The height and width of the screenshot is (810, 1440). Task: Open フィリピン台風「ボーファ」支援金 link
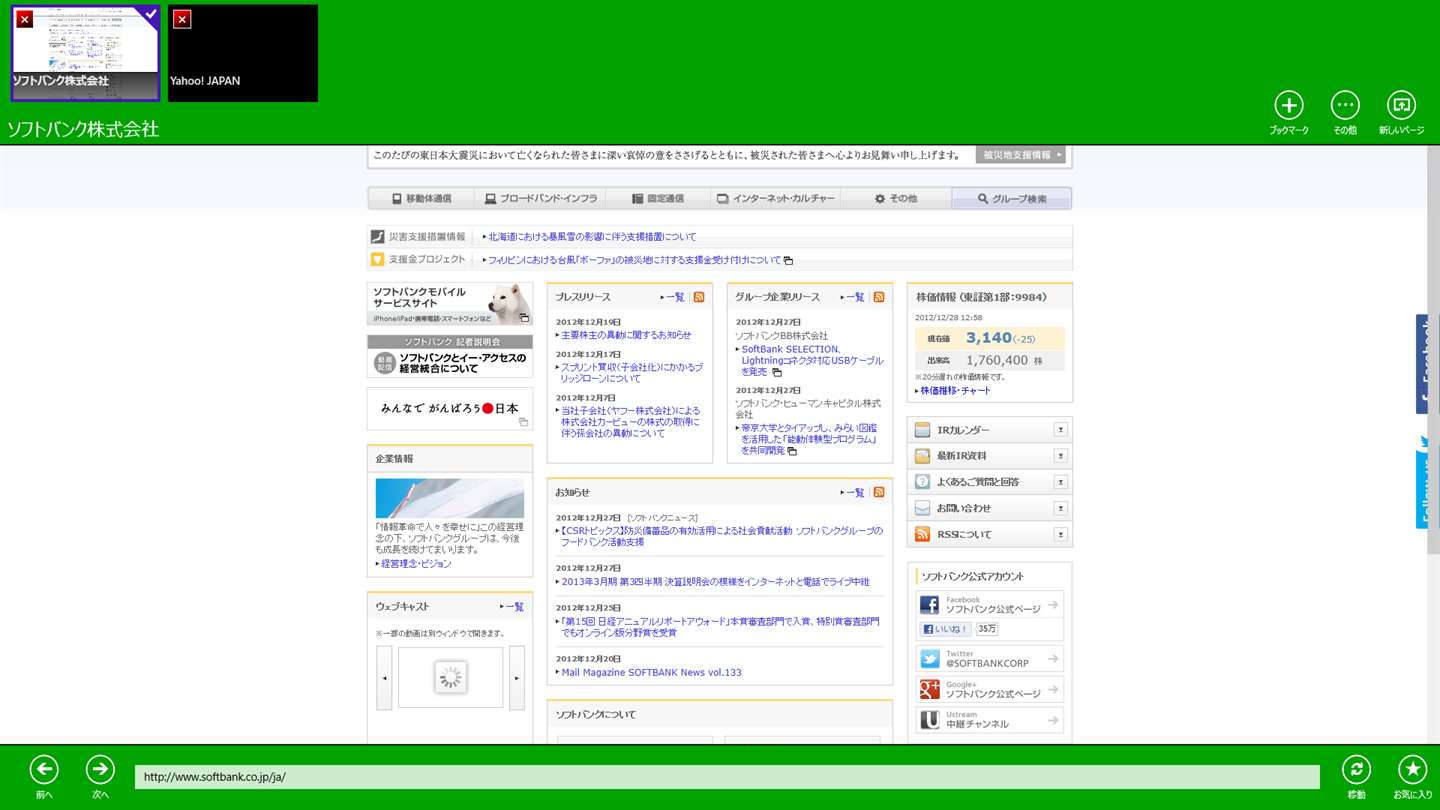click(635, 260)
